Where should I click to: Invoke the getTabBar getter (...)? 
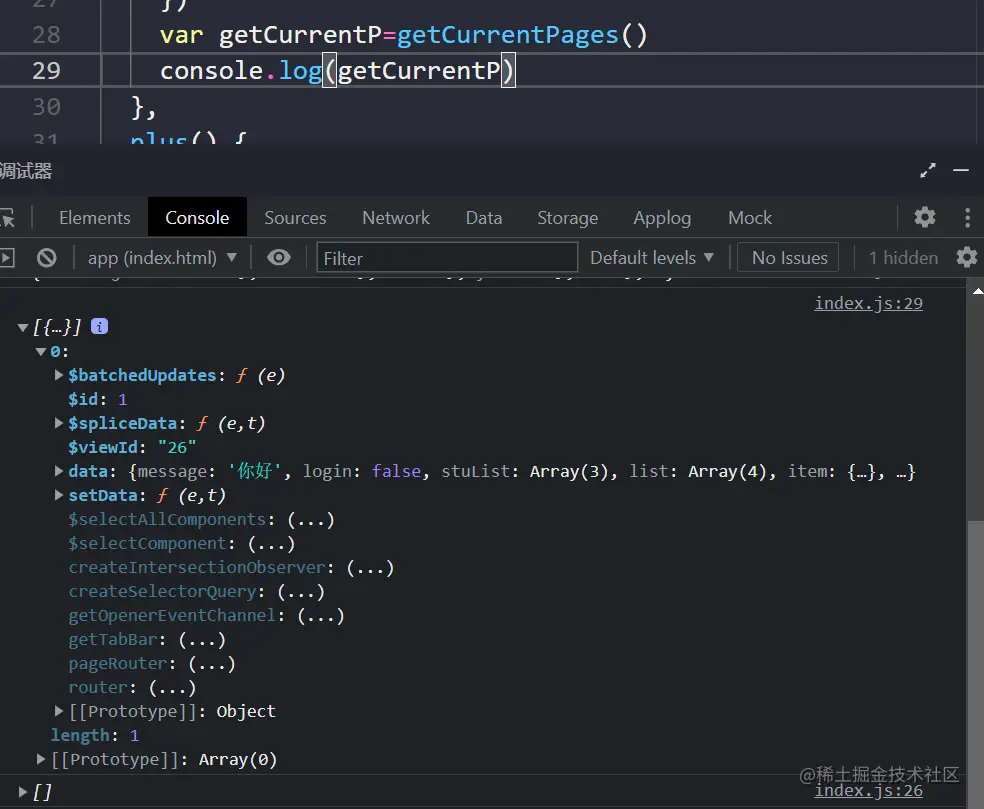pyautogui.click(x=201, y=640)
